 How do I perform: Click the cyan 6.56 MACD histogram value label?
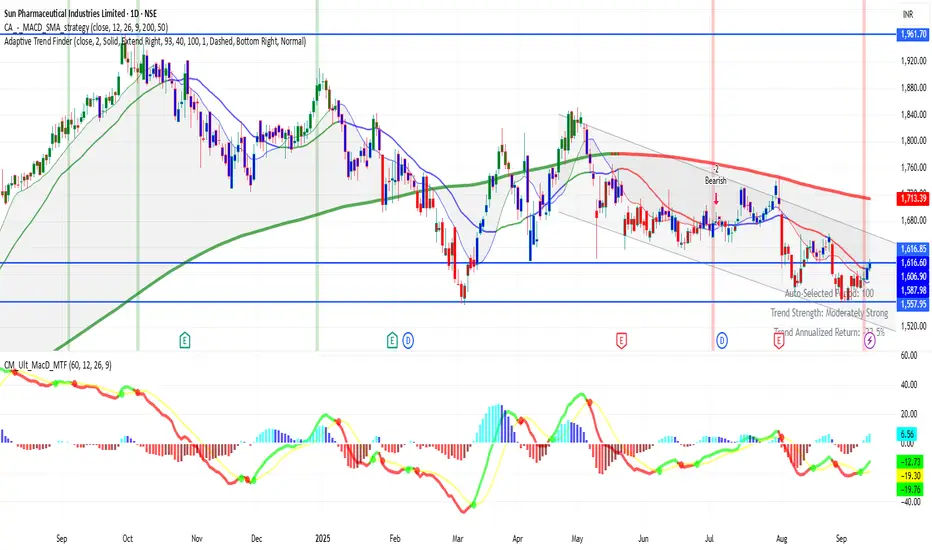pyautogui.click(x=907, y=435)
